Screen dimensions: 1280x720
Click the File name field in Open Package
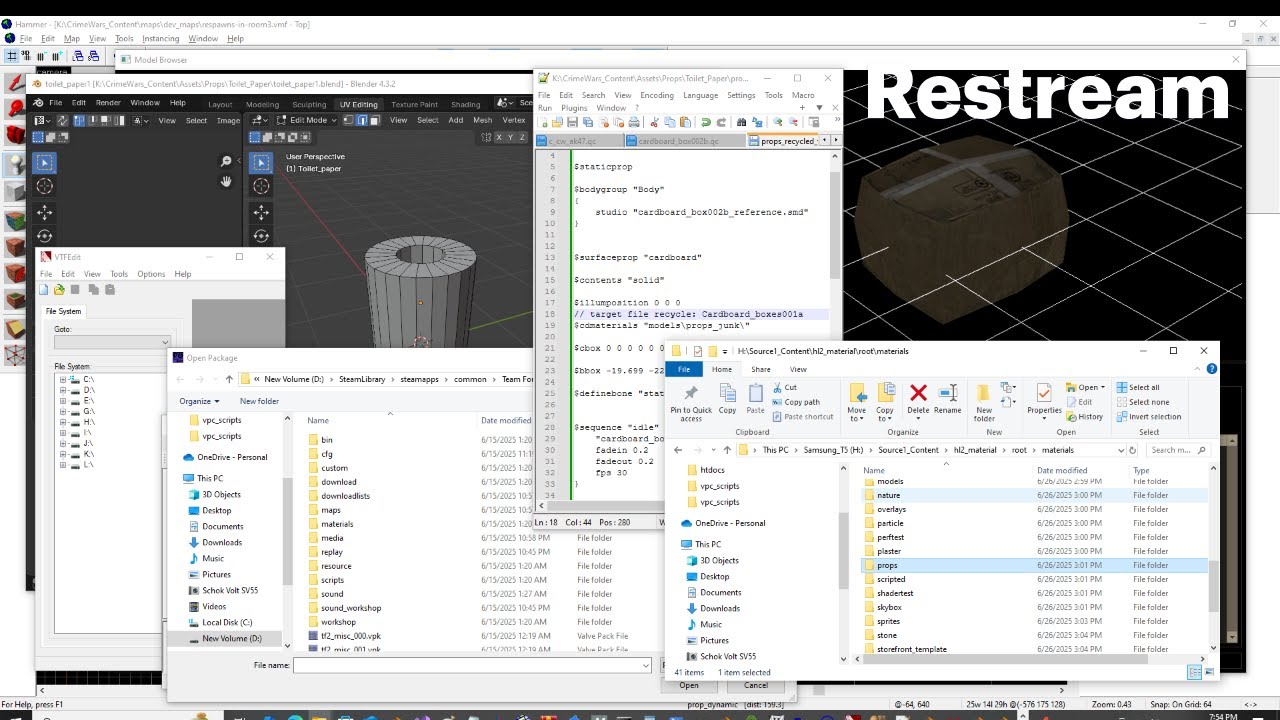point(472,665)
